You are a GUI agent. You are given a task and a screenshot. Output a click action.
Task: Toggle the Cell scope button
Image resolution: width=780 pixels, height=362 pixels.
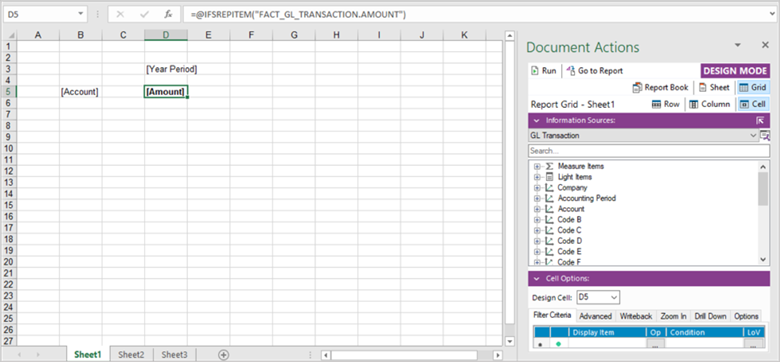(x=753, y=104)
